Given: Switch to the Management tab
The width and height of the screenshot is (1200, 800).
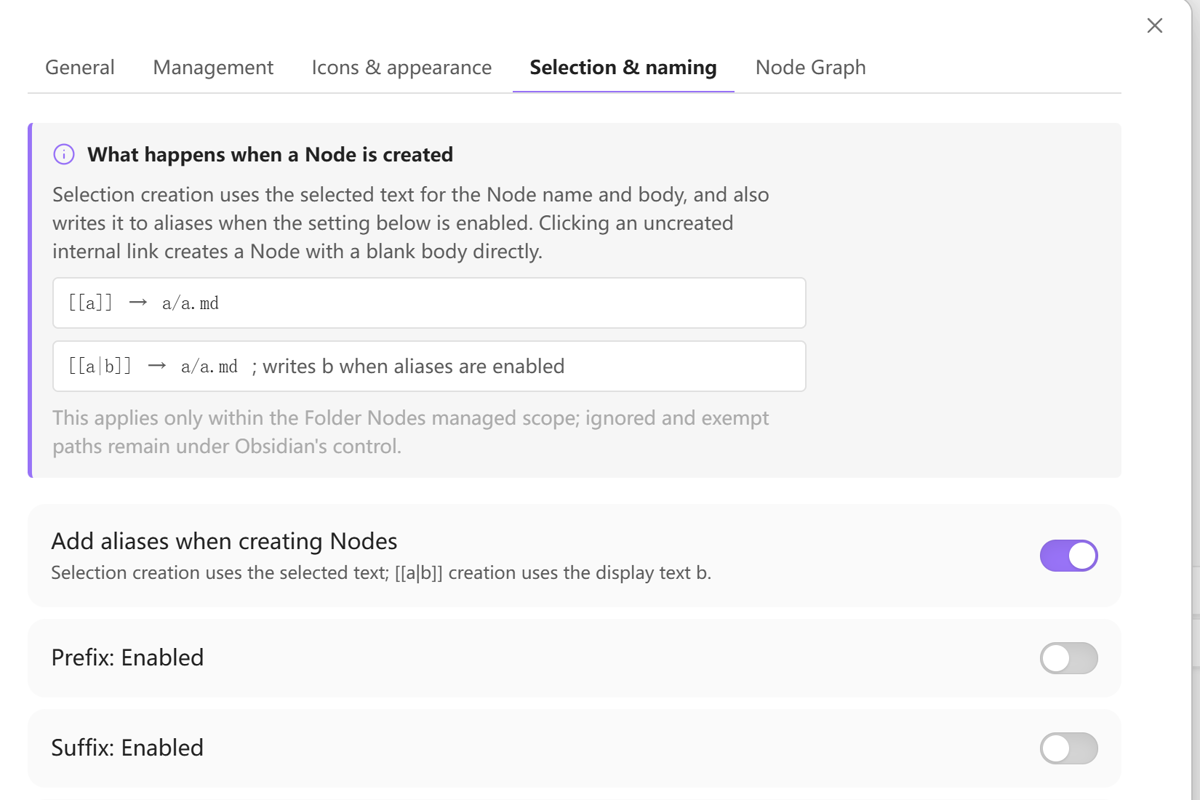Looking at the screenshot, I should pos(213,67).
